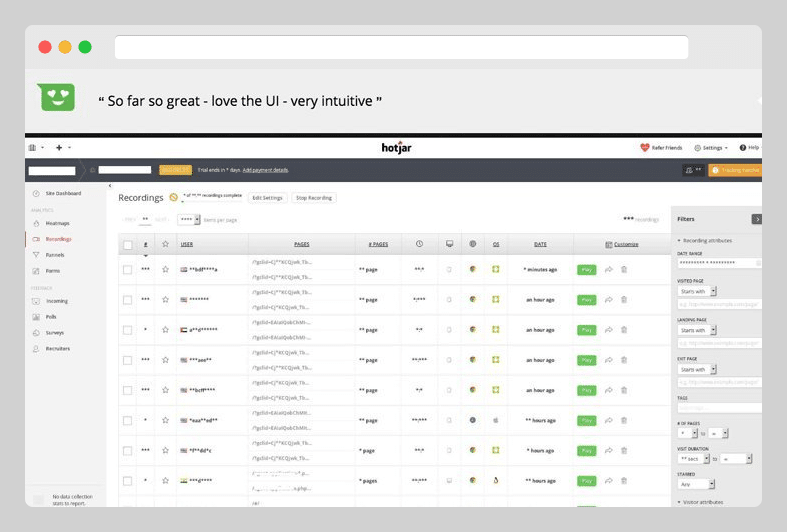Share the recording of ***aee**
Image resolution: width=787 pixels, height=532 pixels.
tap(609, 360)
